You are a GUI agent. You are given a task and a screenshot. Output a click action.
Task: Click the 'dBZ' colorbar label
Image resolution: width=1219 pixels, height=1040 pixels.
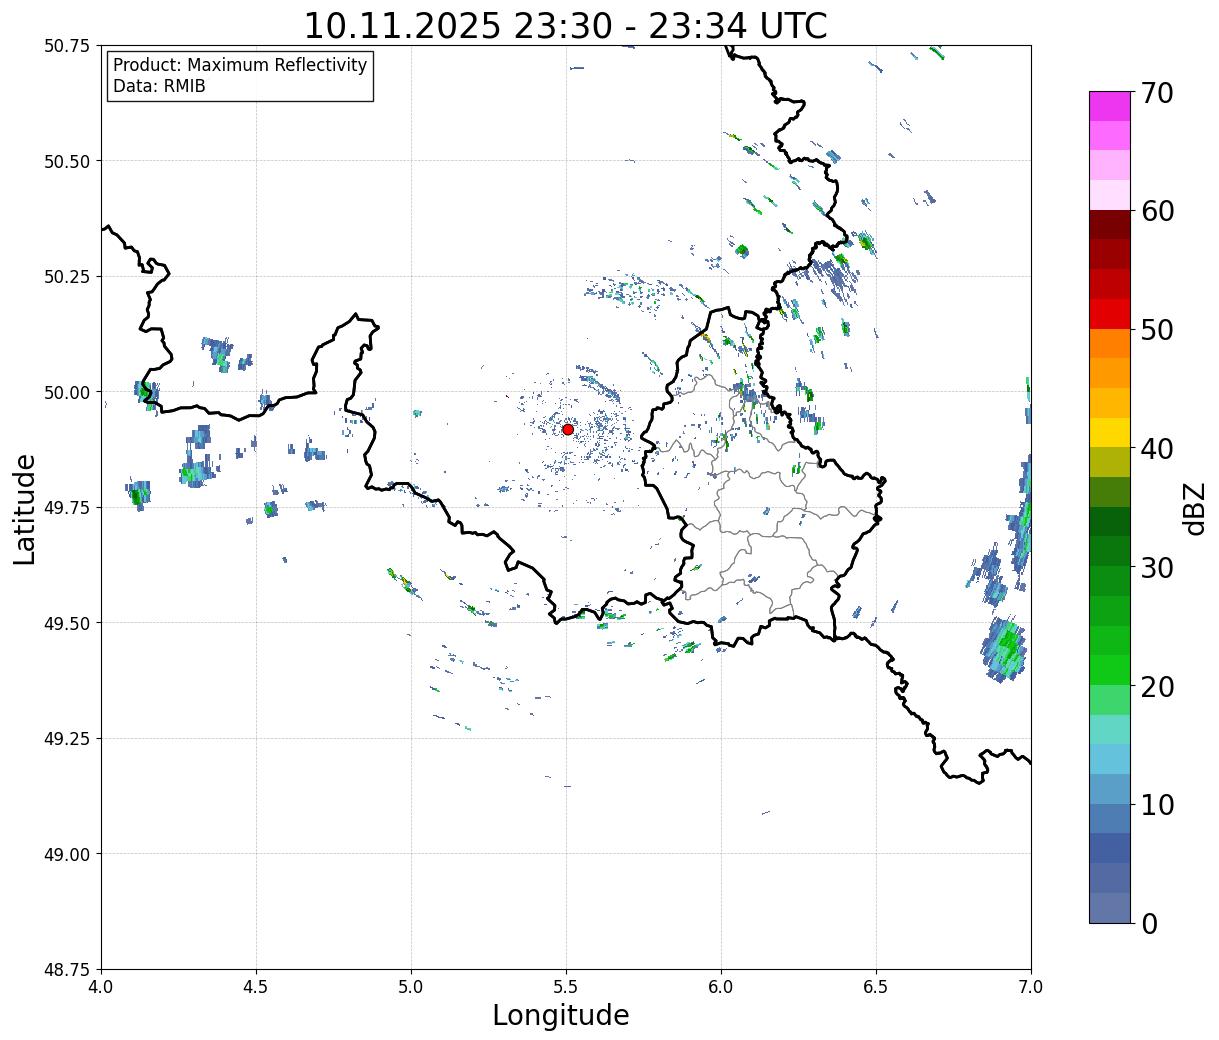(1194, 509)
